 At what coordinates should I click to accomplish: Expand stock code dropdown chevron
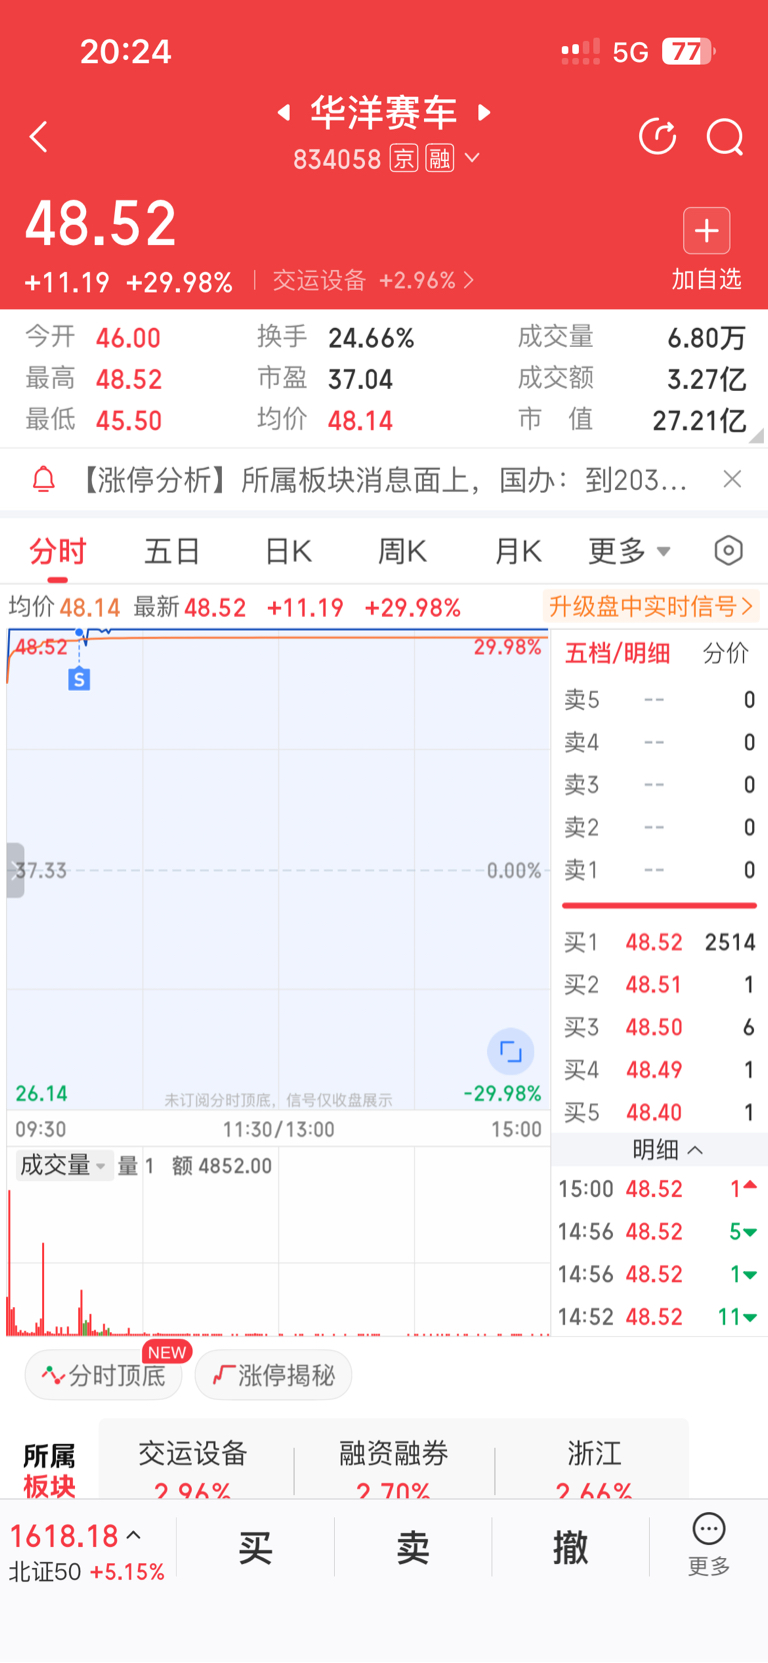pyautogui.click(x=473, y=158)
